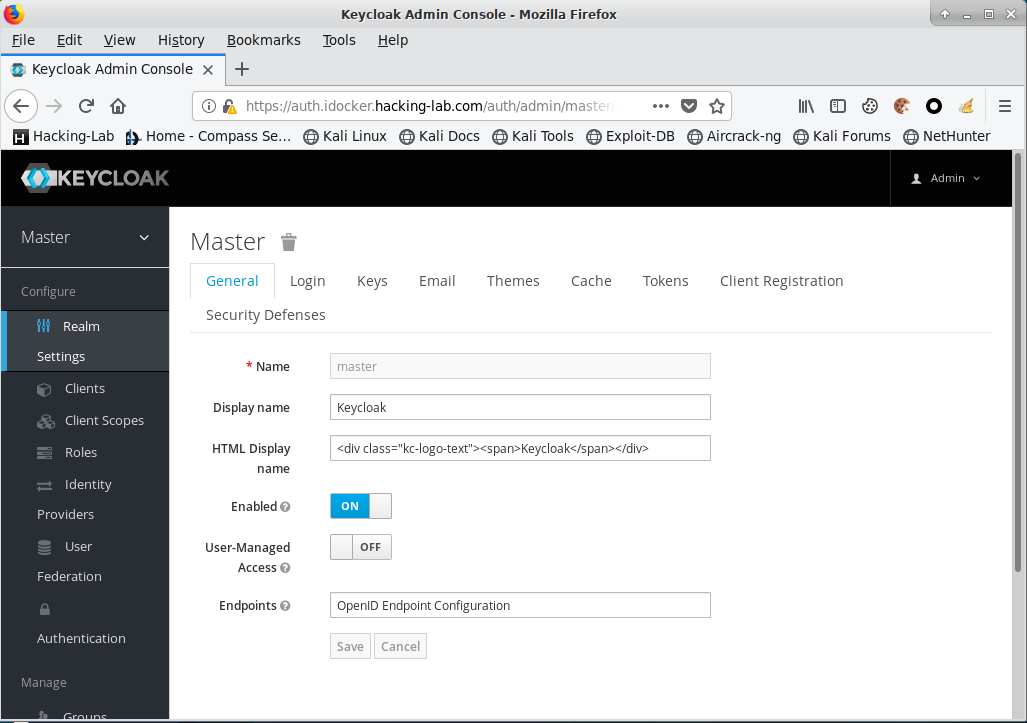Click the HTML Display name field

click(520, 448)
